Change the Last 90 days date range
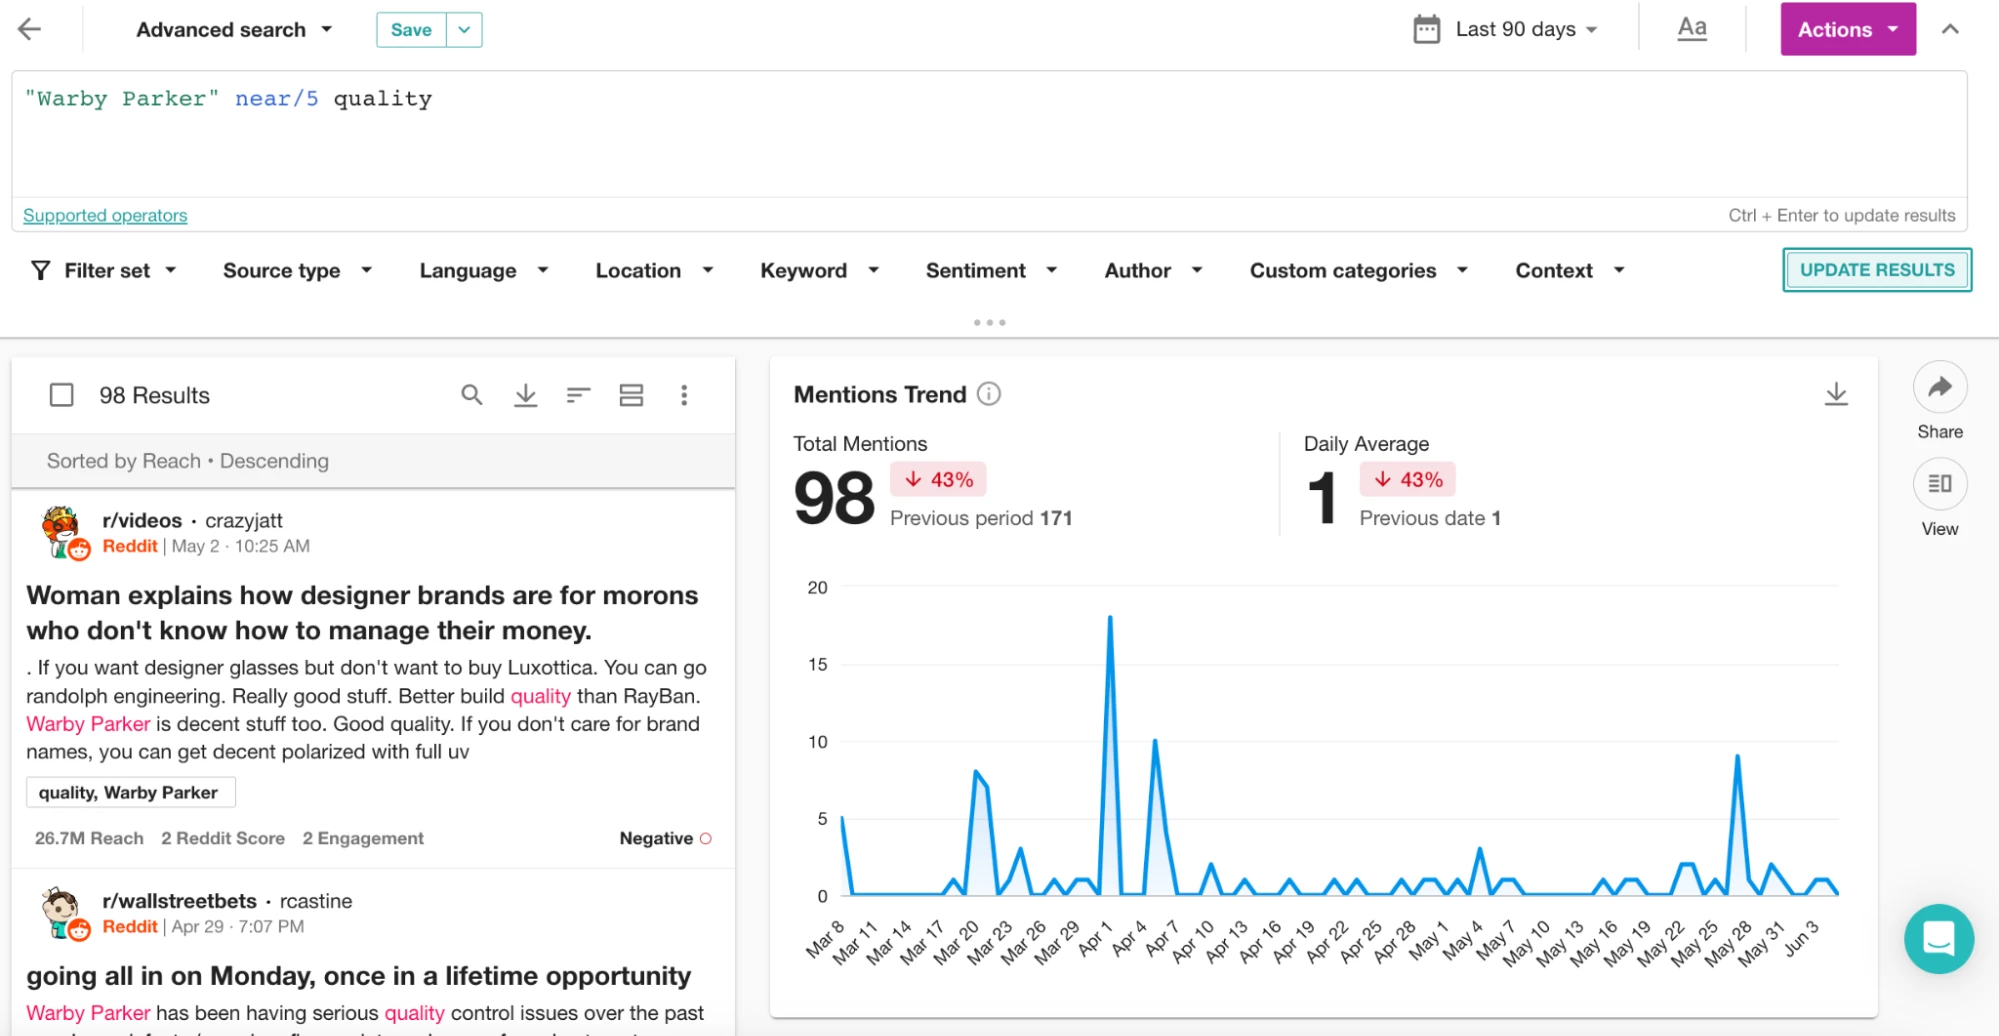The width and height of the screenshot is (1999, 1036). (1526, 29)
